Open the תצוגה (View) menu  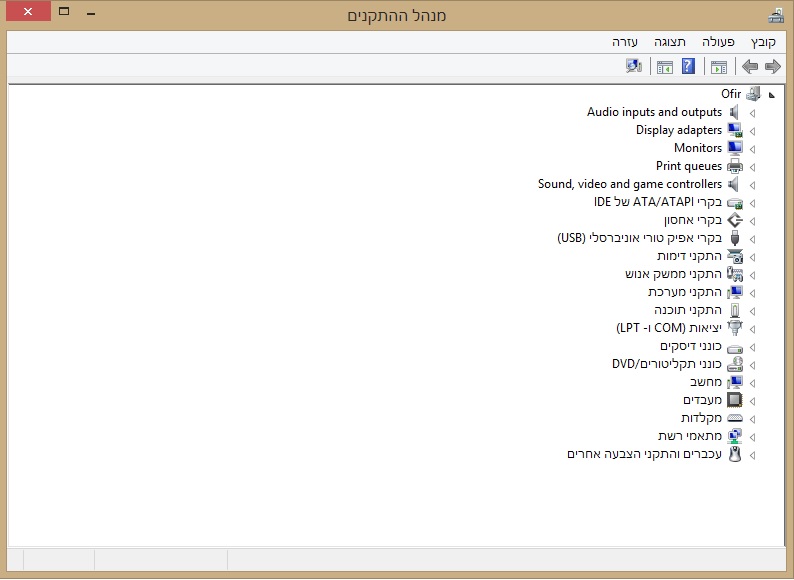[x=670, y=42]
